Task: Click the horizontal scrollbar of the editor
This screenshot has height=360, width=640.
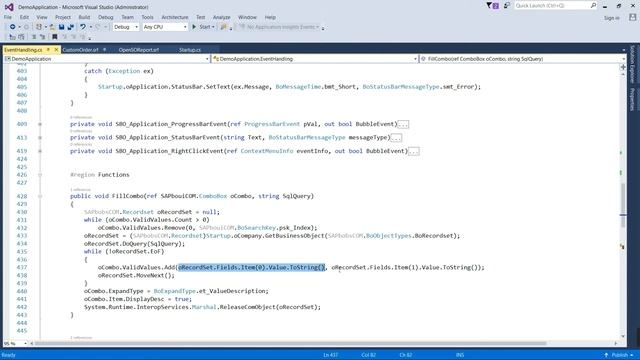Action: [x=290, y=343]
